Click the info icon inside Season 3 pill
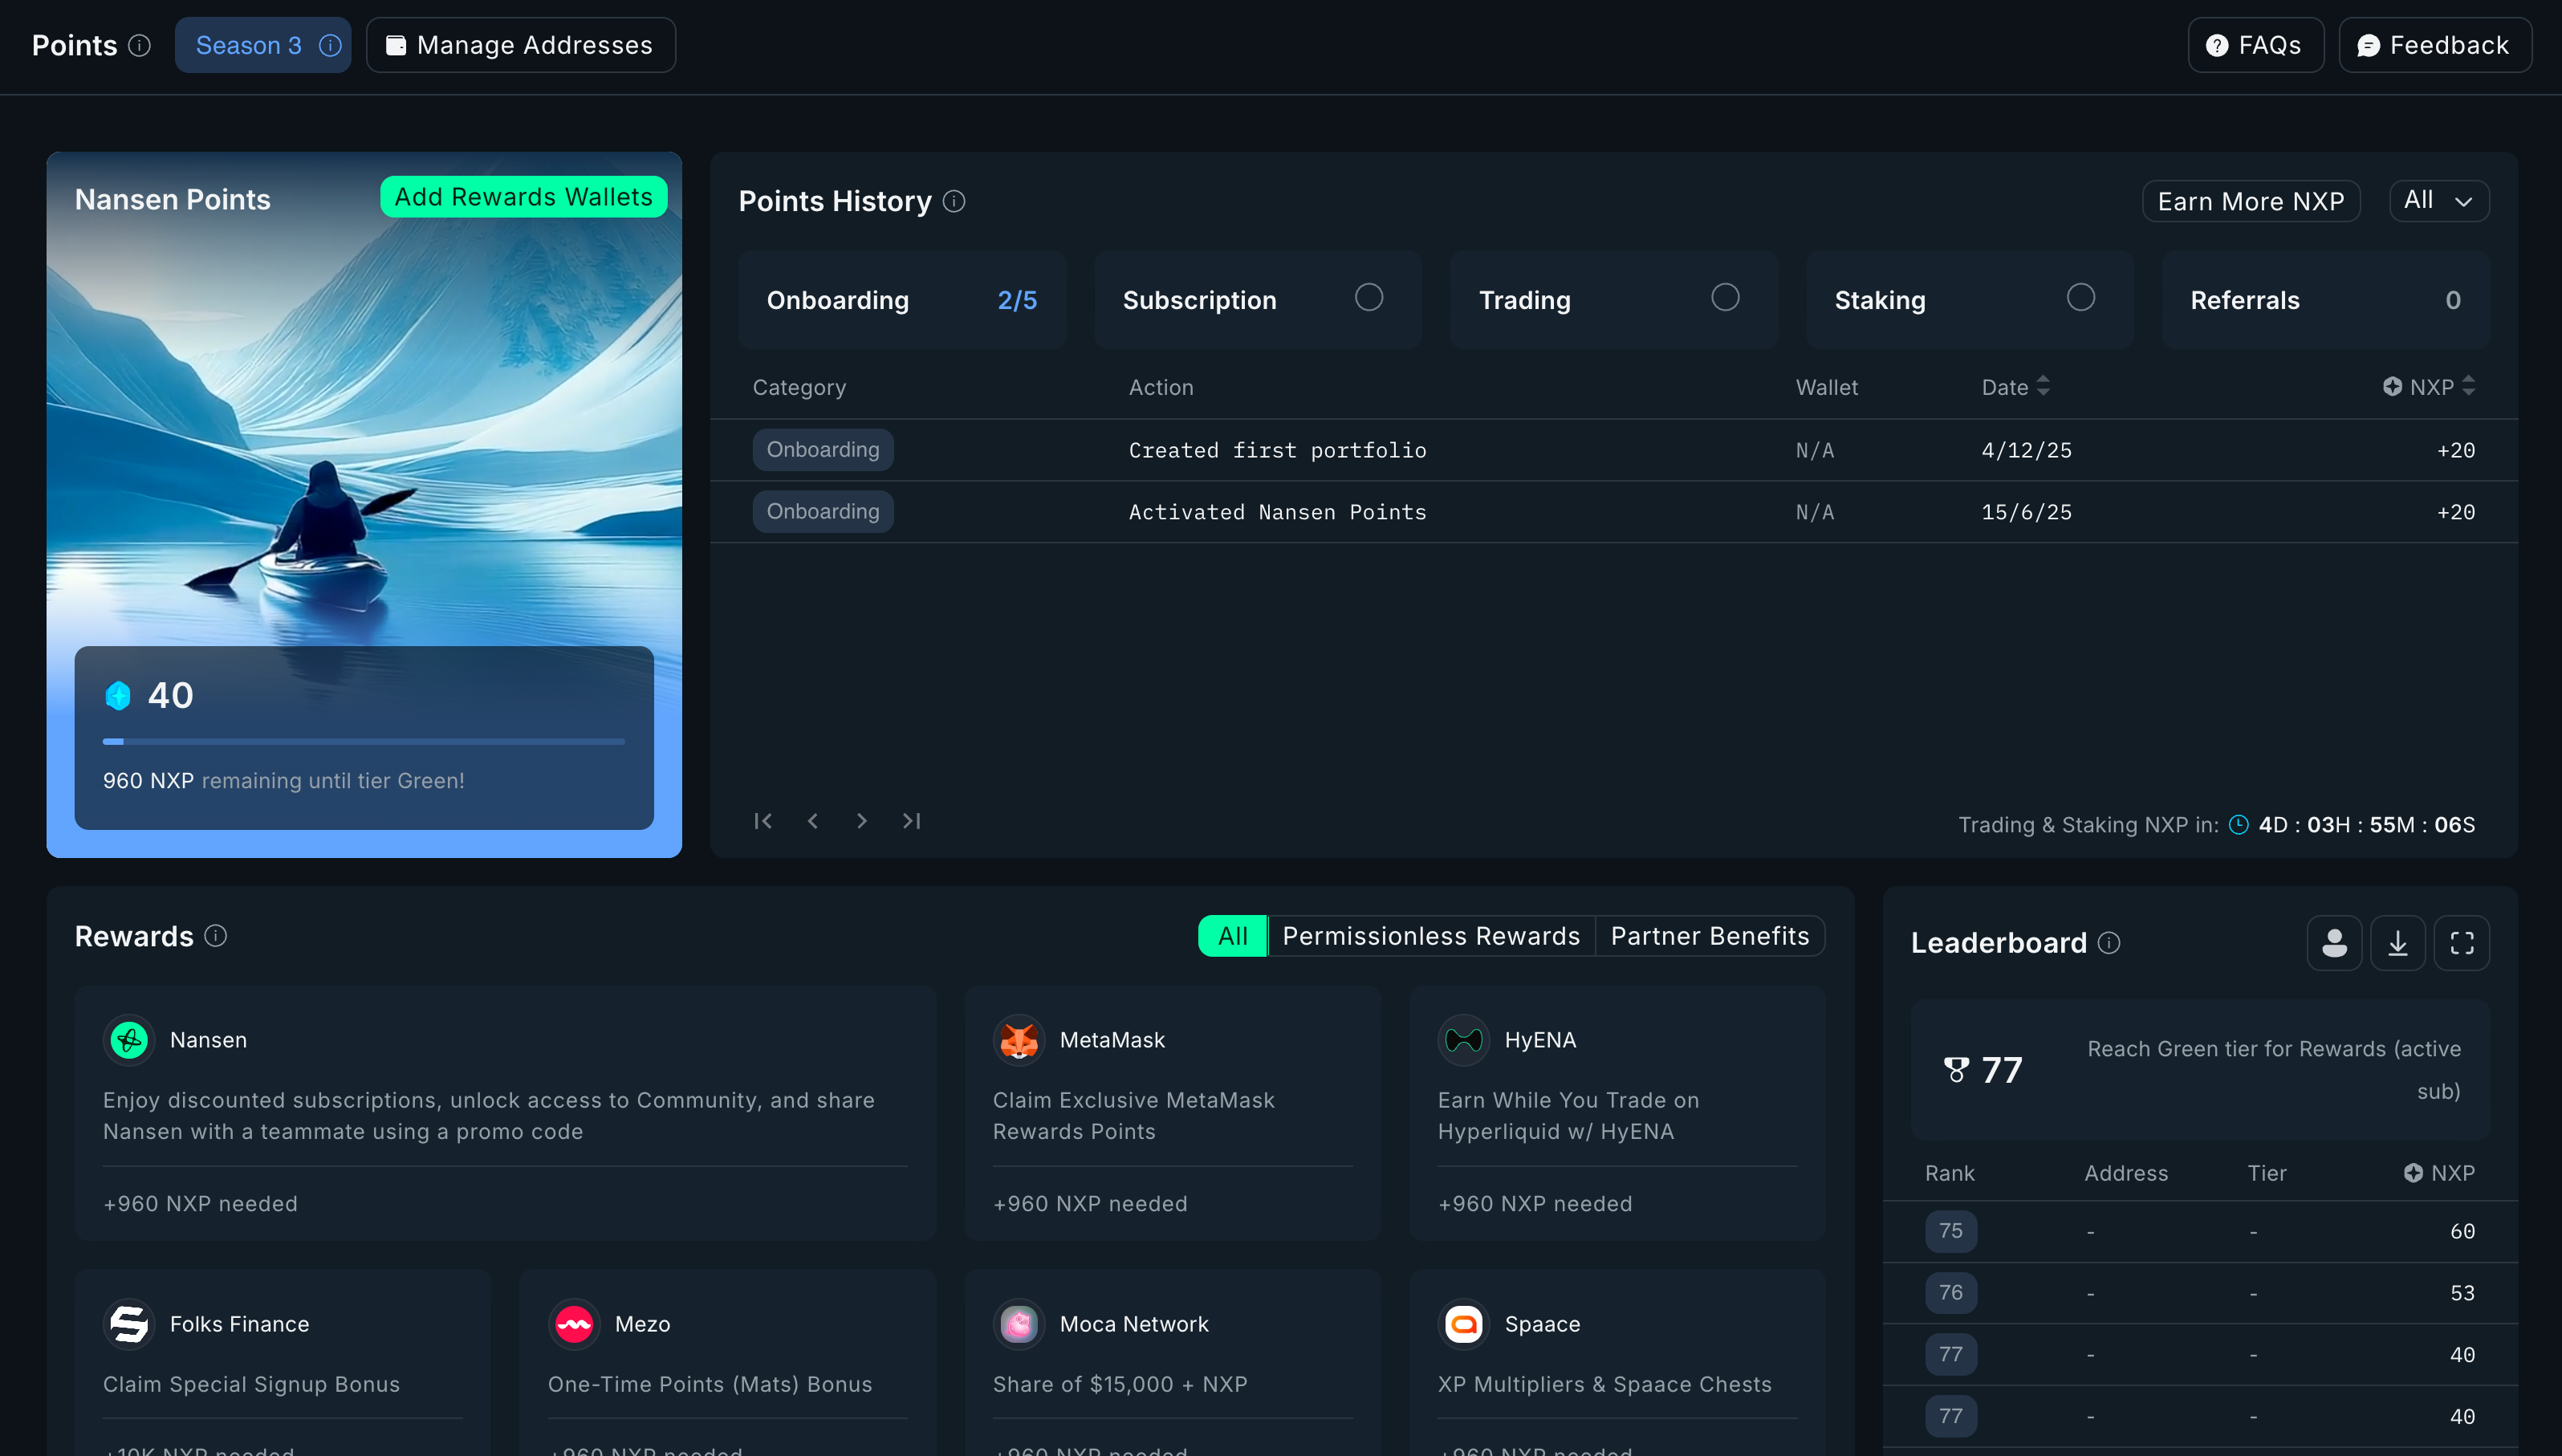This screenshot has width=2562, height=1456. [x=330, y=45]
